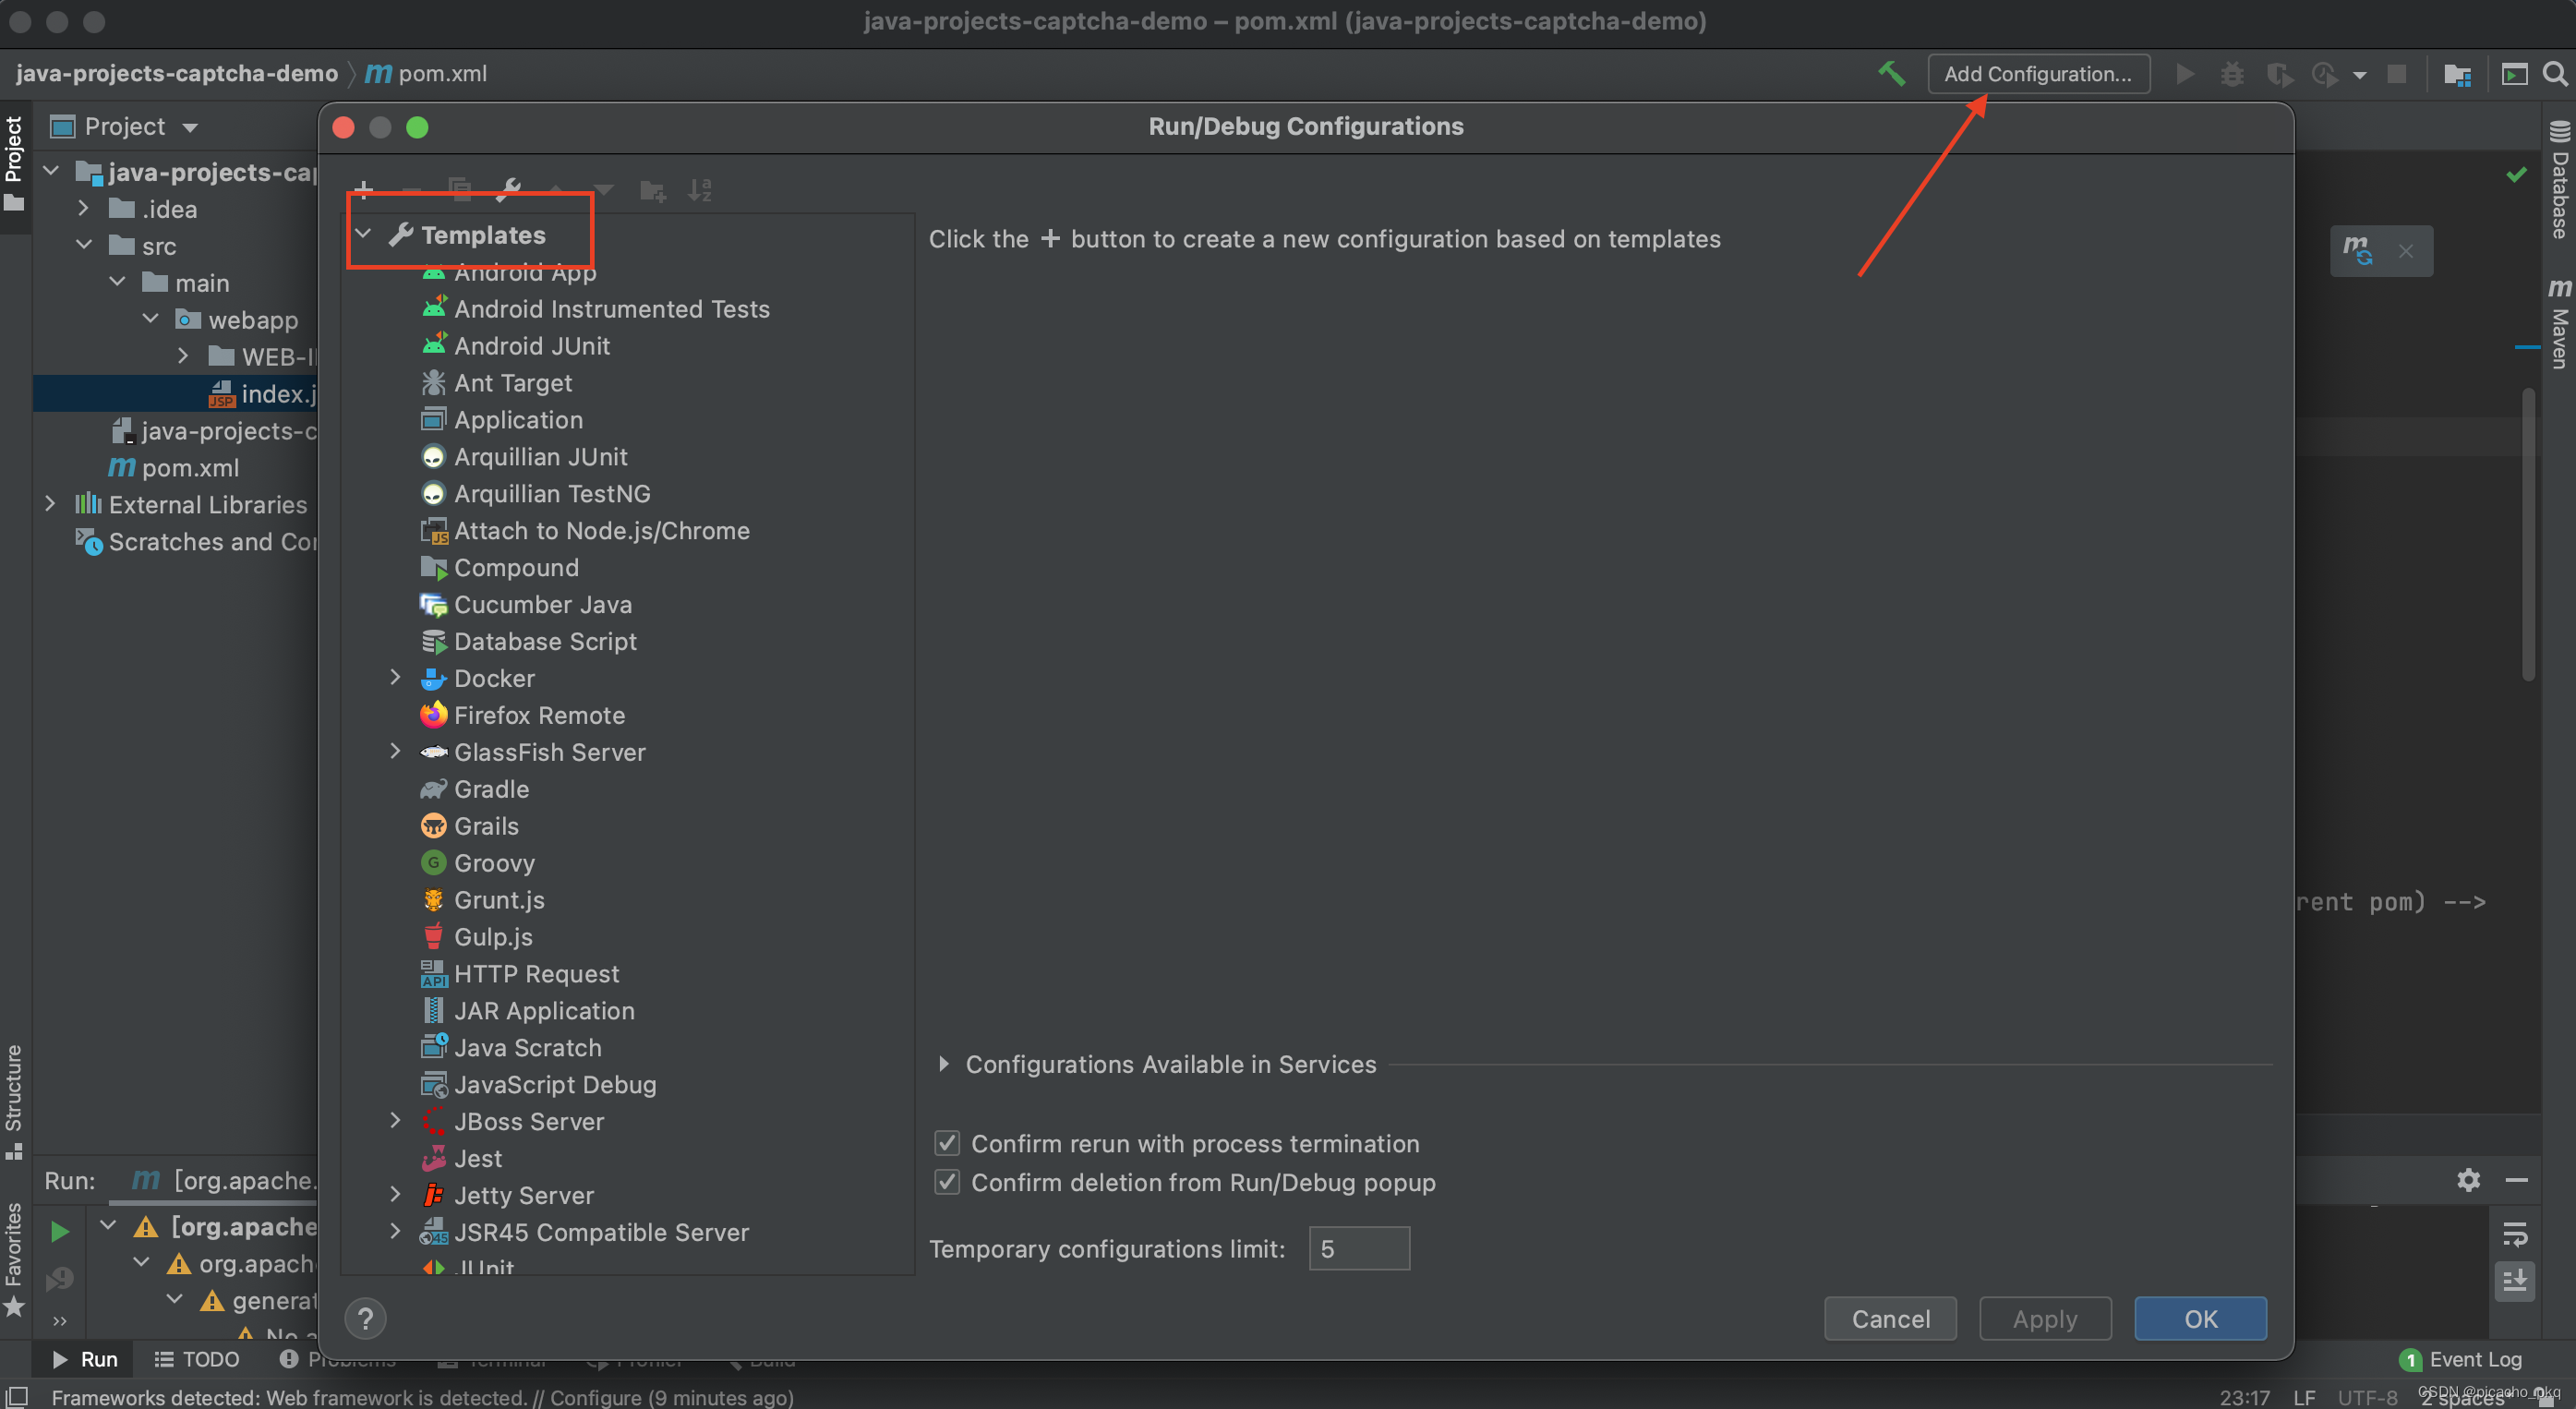Screen dimensions: 2576x1409
Task: Hide the Run tool window via minus icon
Action: click(2516, 1179)
